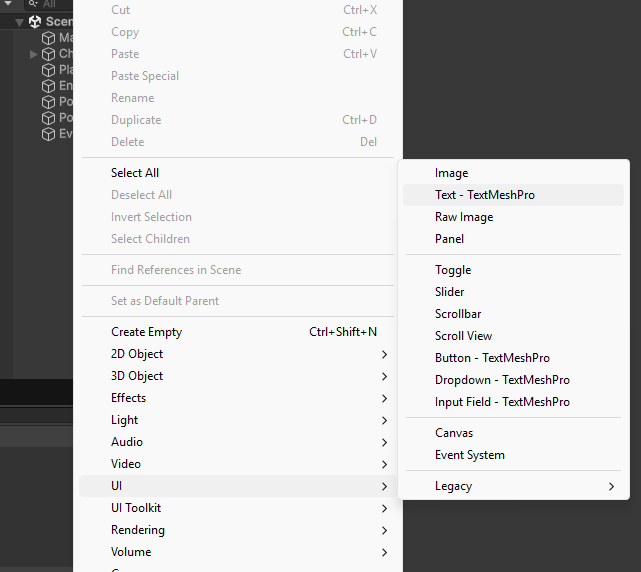
Task: Create an Input Field - TextMeshPro element
Action: pyautogui.click(x=513, y=403)
